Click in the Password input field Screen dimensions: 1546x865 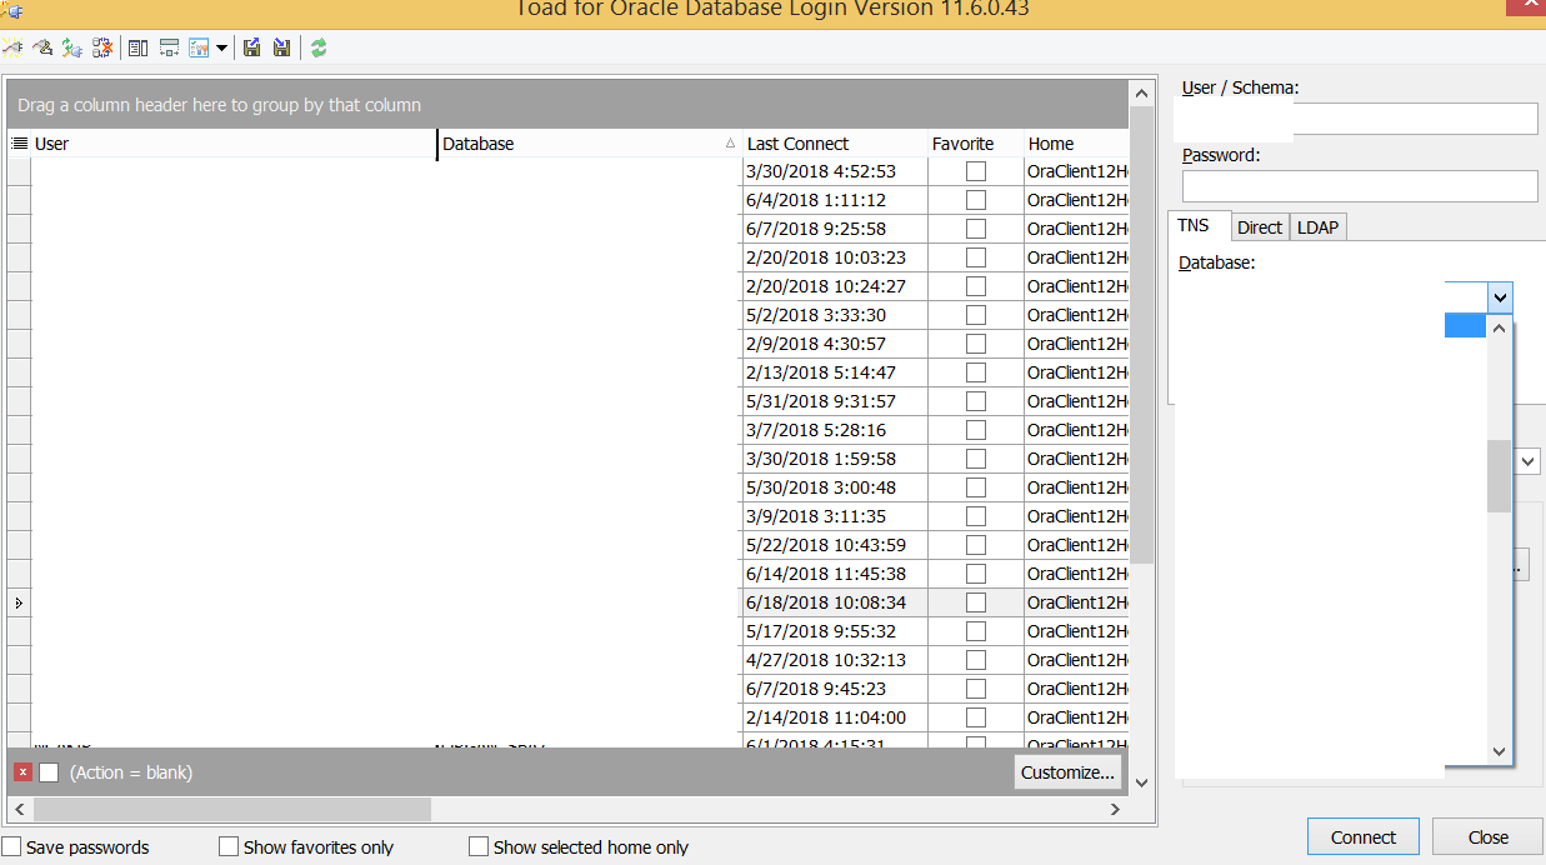(x=1360, y=186)
